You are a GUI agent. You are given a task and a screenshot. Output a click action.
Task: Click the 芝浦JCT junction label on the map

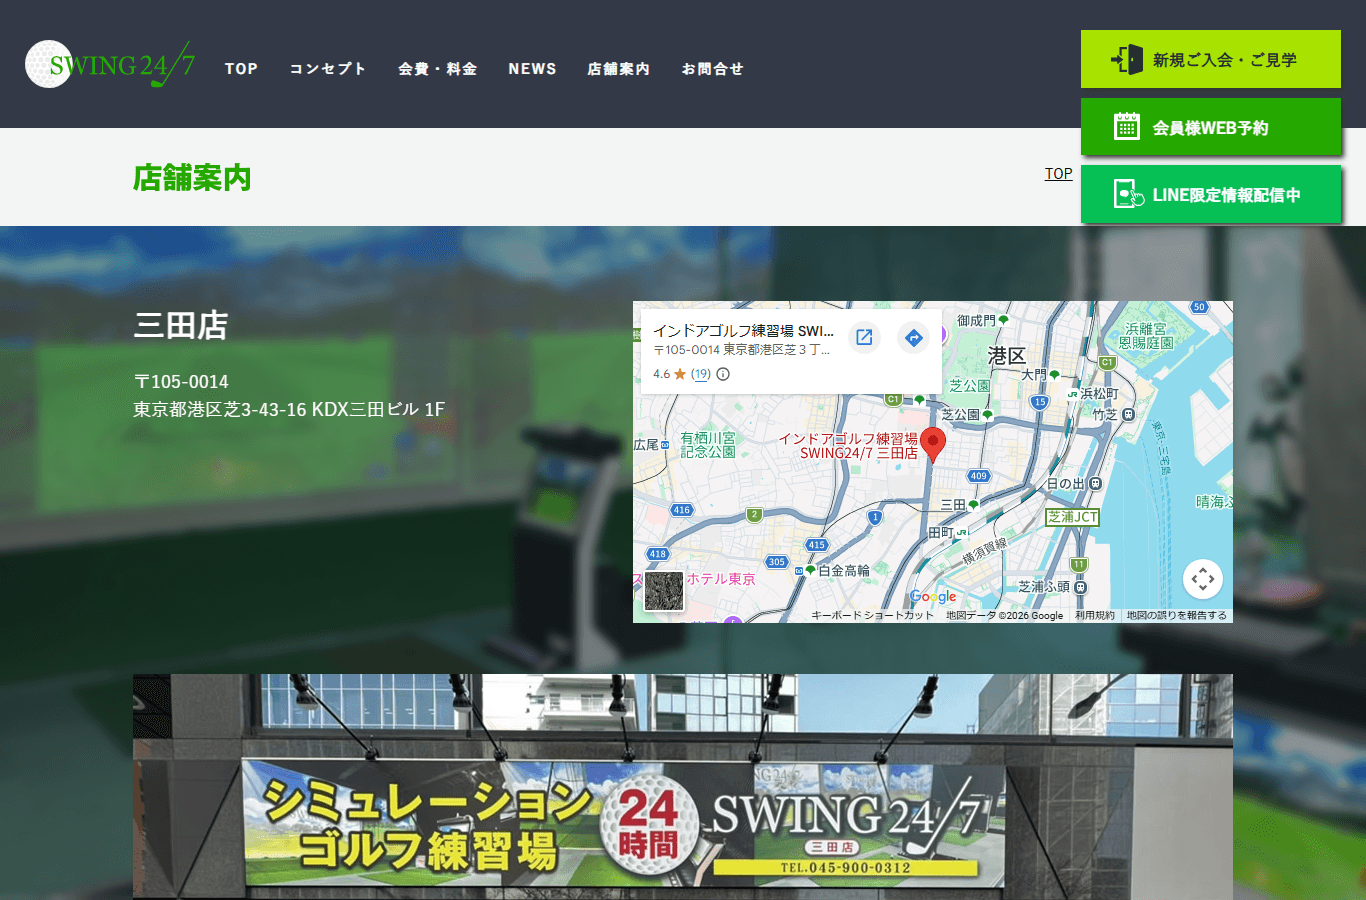[1072, 517]
